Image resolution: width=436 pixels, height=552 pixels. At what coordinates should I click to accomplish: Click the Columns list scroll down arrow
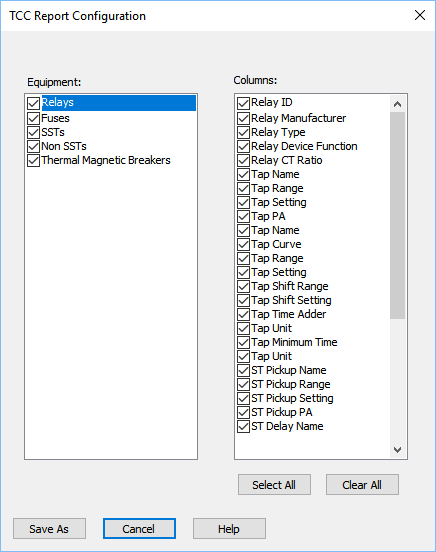[398, 450]
